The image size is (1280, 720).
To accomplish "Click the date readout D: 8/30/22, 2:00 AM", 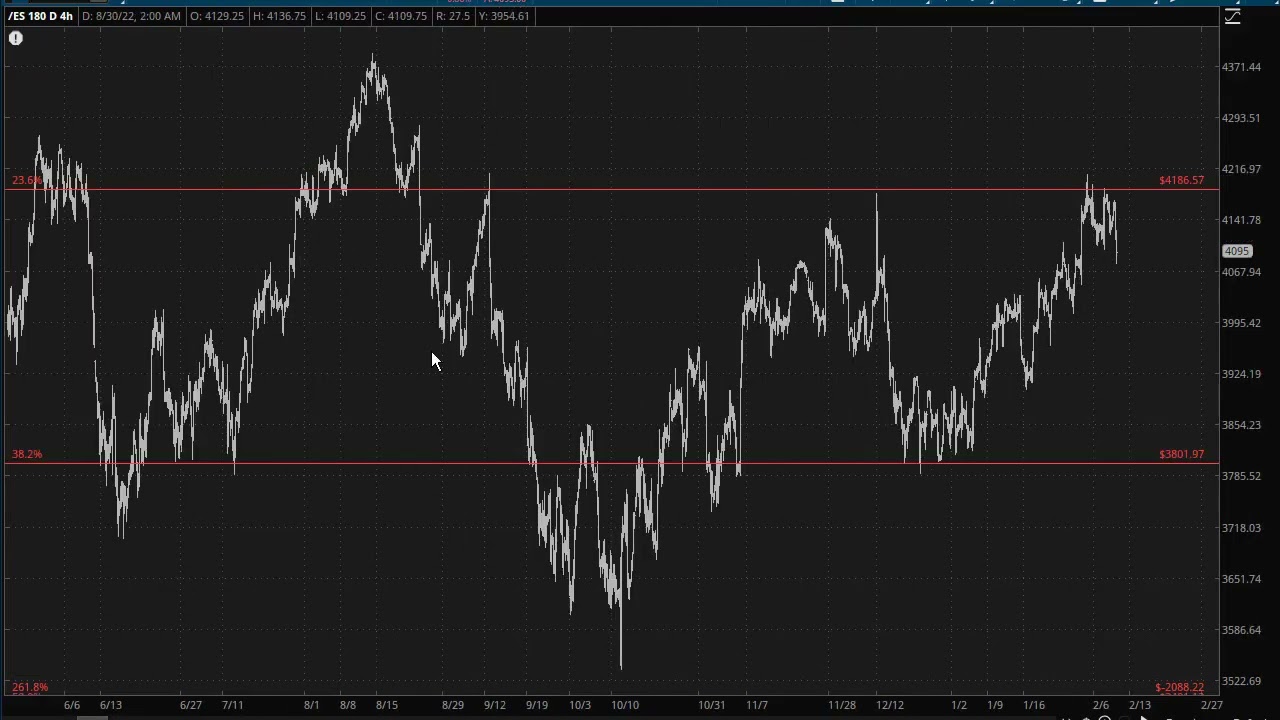I will [131, 16].
